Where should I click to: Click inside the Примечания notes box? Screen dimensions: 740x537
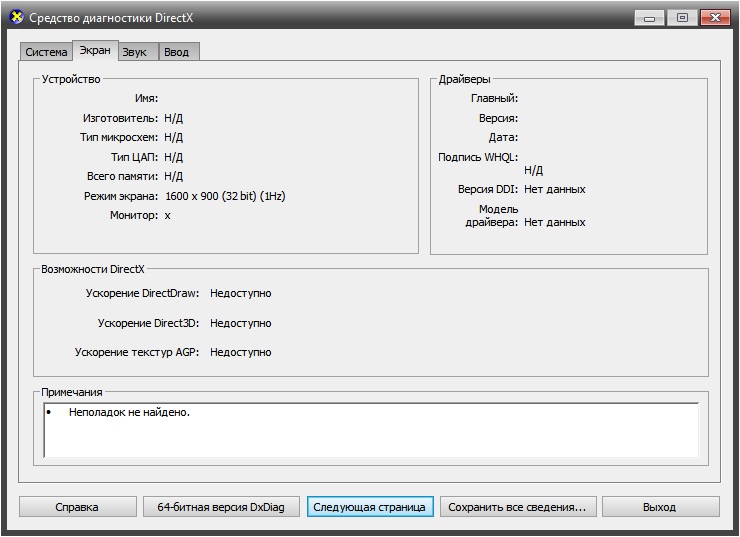[371, 430]
